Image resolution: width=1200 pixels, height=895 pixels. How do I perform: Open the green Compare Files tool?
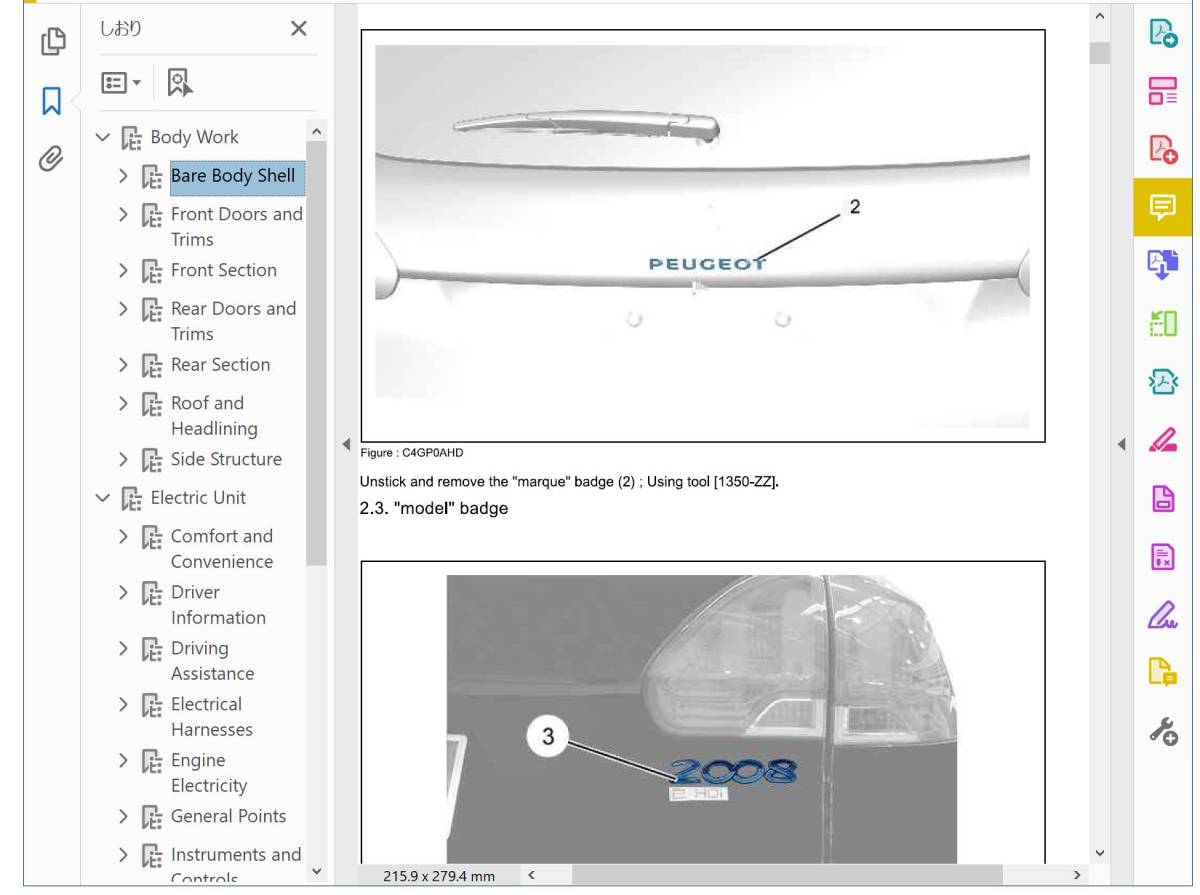coord(1162,323)
